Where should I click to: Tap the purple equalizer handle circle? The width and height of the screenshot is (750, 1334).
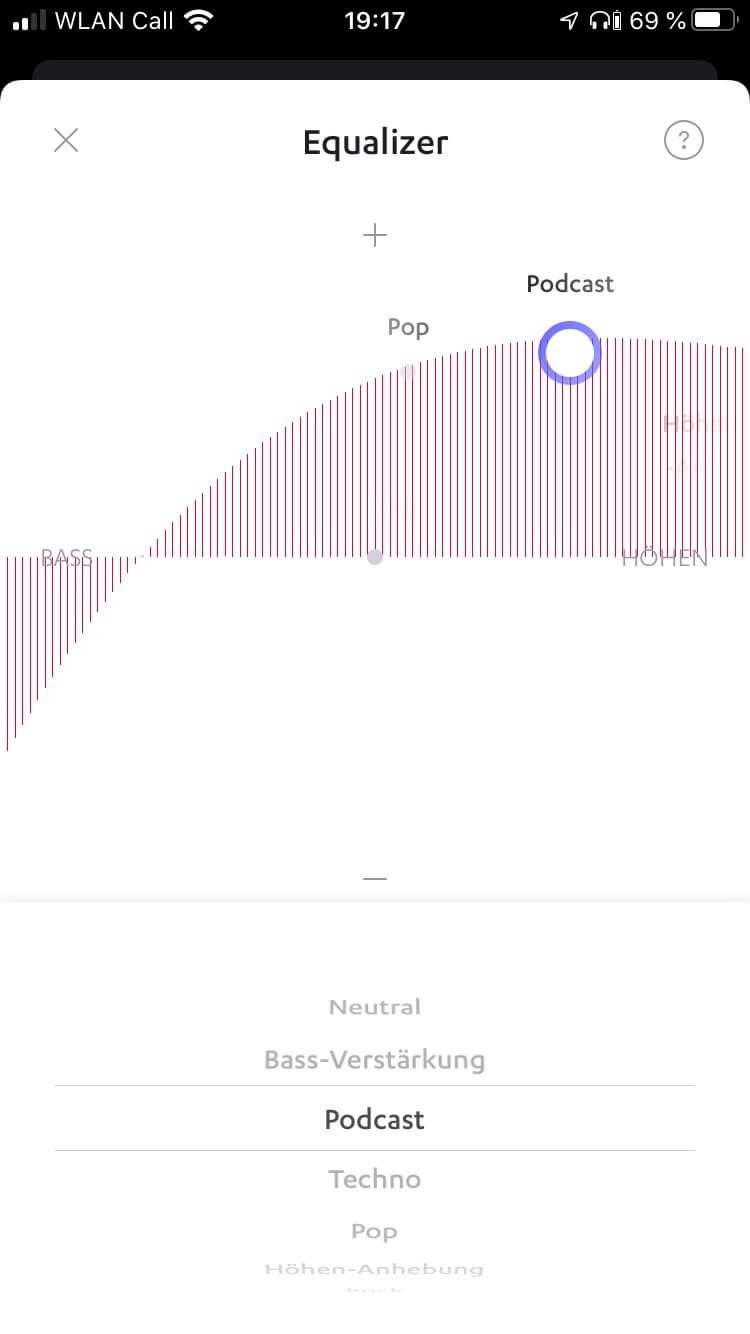tap(570, 352)
